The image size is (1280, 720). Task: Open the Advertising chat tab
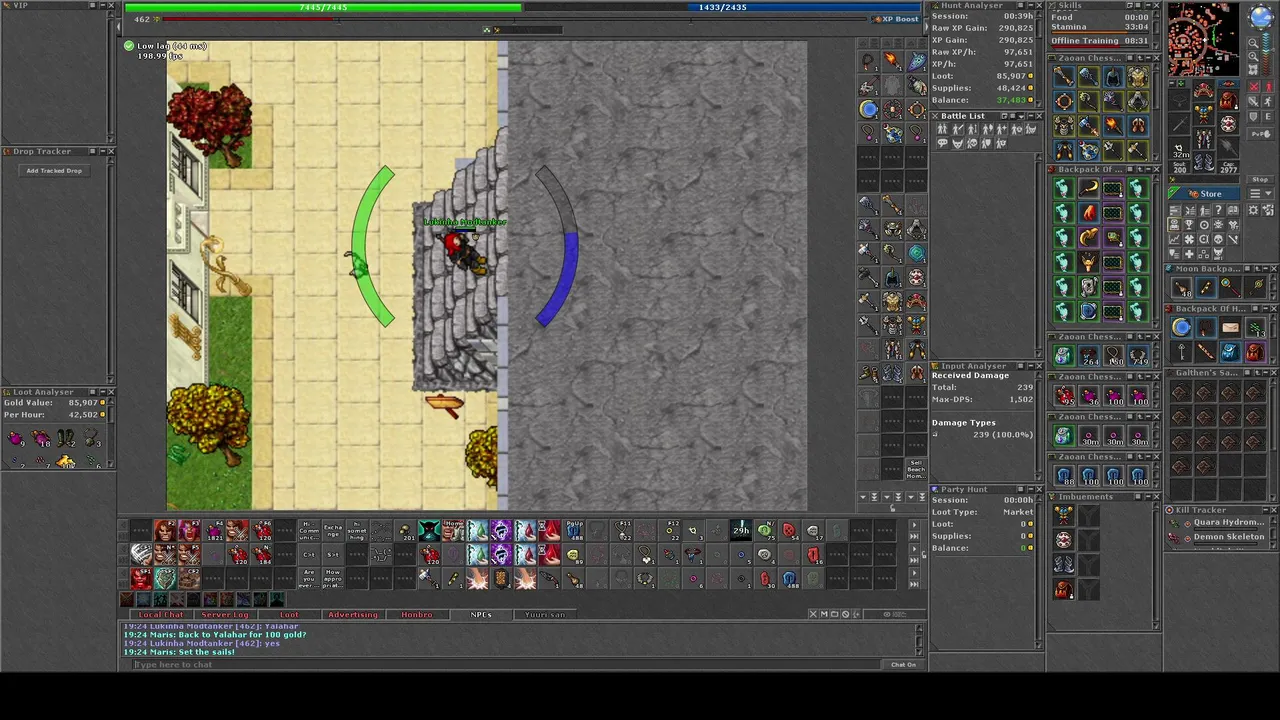[x=353, y=615]
